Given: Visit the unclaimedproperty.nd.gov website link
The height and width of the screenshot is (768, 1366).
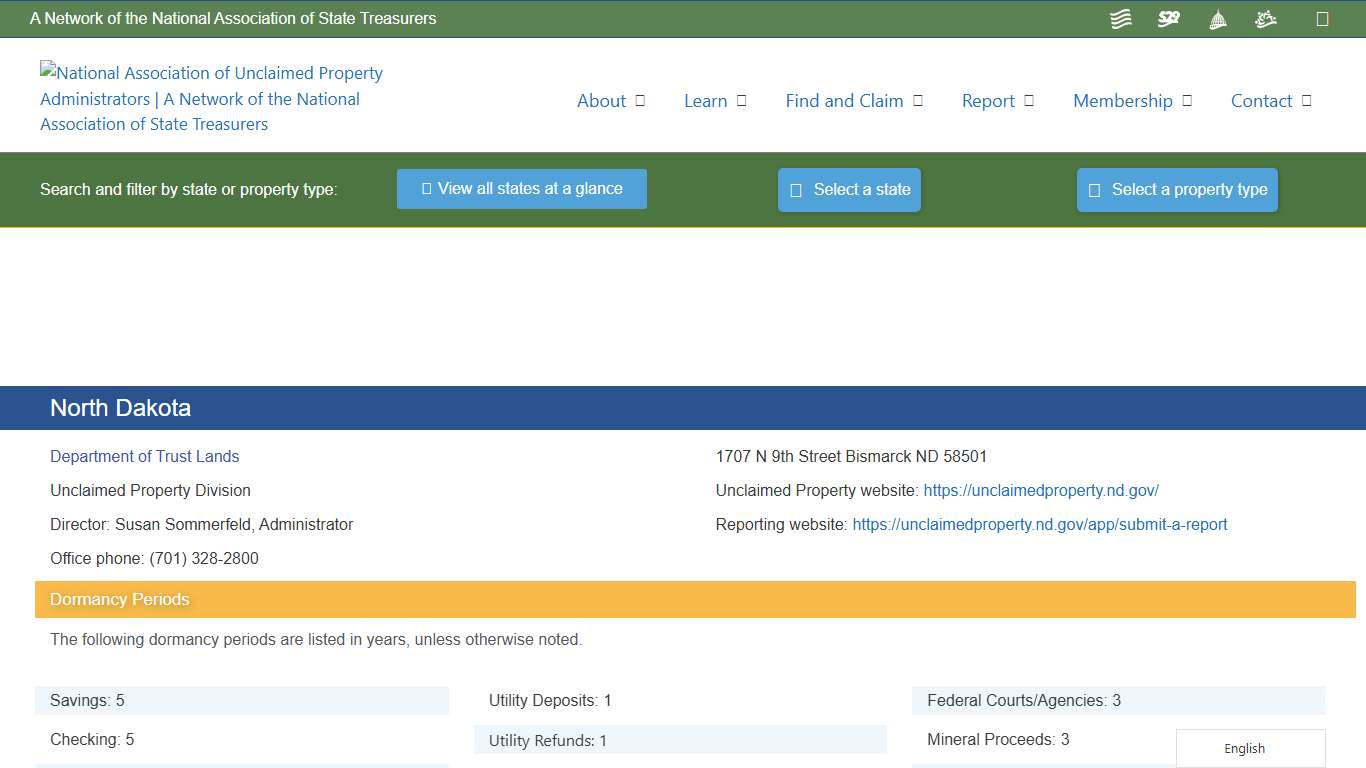Looking at the screenshot, I should coord(1042,490).
